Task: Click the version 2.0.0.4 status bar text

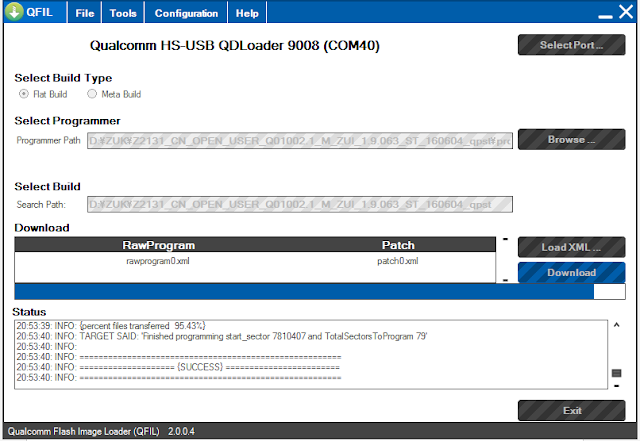Action: [181, 431]
